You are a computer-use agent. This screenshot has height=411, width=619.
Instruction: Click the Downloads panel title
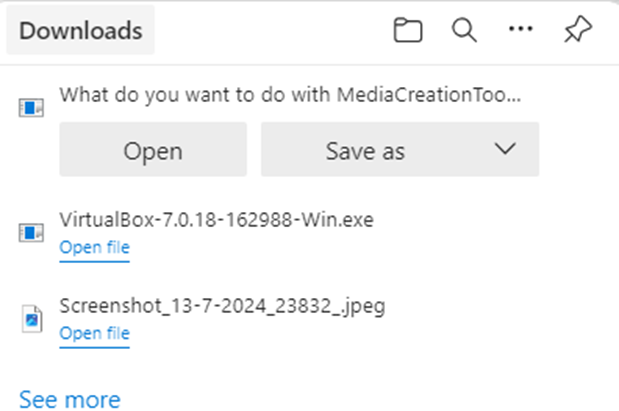(80, 31)
